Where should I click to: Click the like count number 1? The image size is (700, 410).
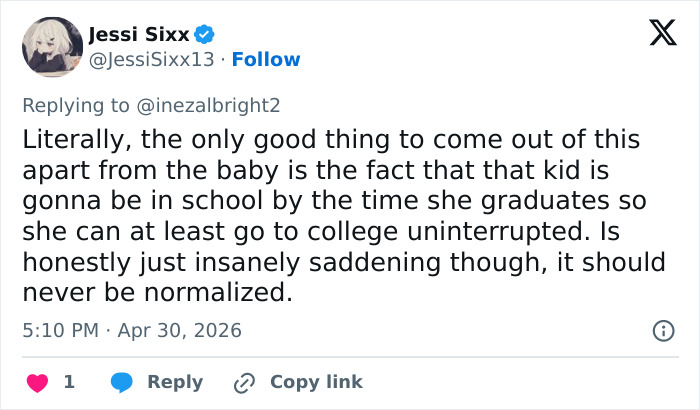[x=69, y=382]
